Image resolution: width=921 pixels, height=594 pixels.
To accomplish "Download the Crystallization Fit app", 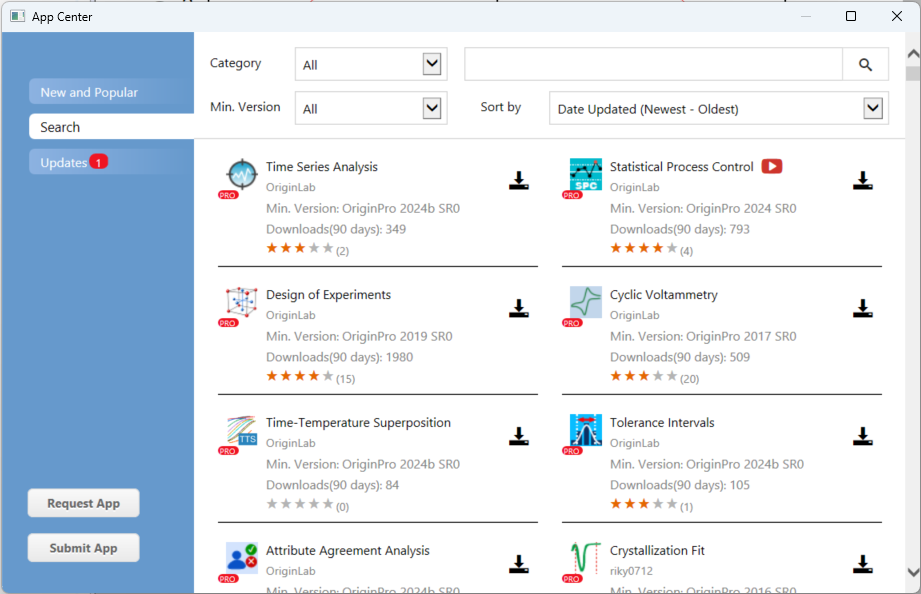I will tap(862, 564).
